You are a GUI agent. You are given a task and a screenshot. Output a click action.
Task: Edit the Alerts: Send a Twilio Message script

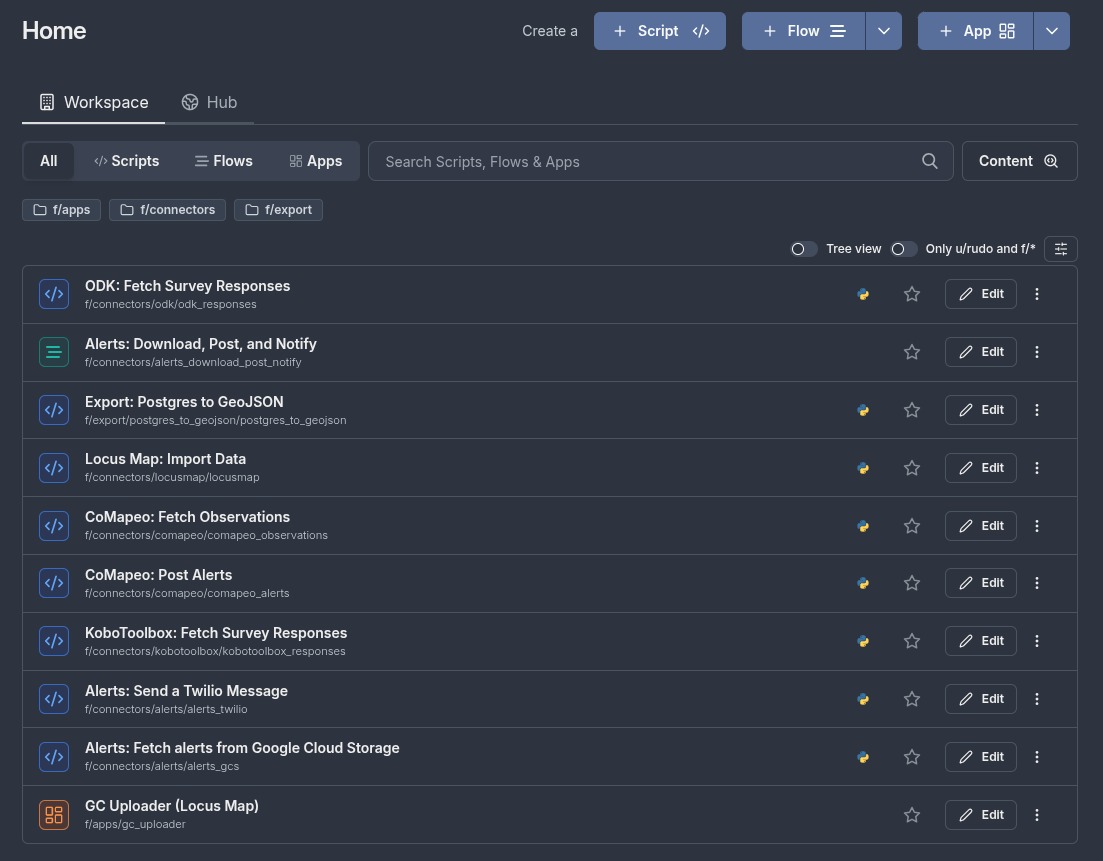[980, 699]
